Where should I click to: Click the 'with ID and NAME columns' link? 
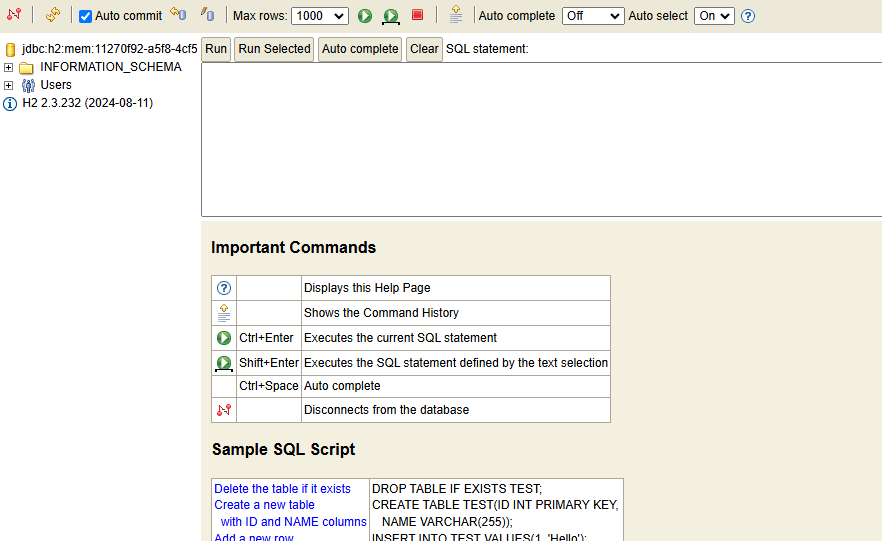pos(294,522)
